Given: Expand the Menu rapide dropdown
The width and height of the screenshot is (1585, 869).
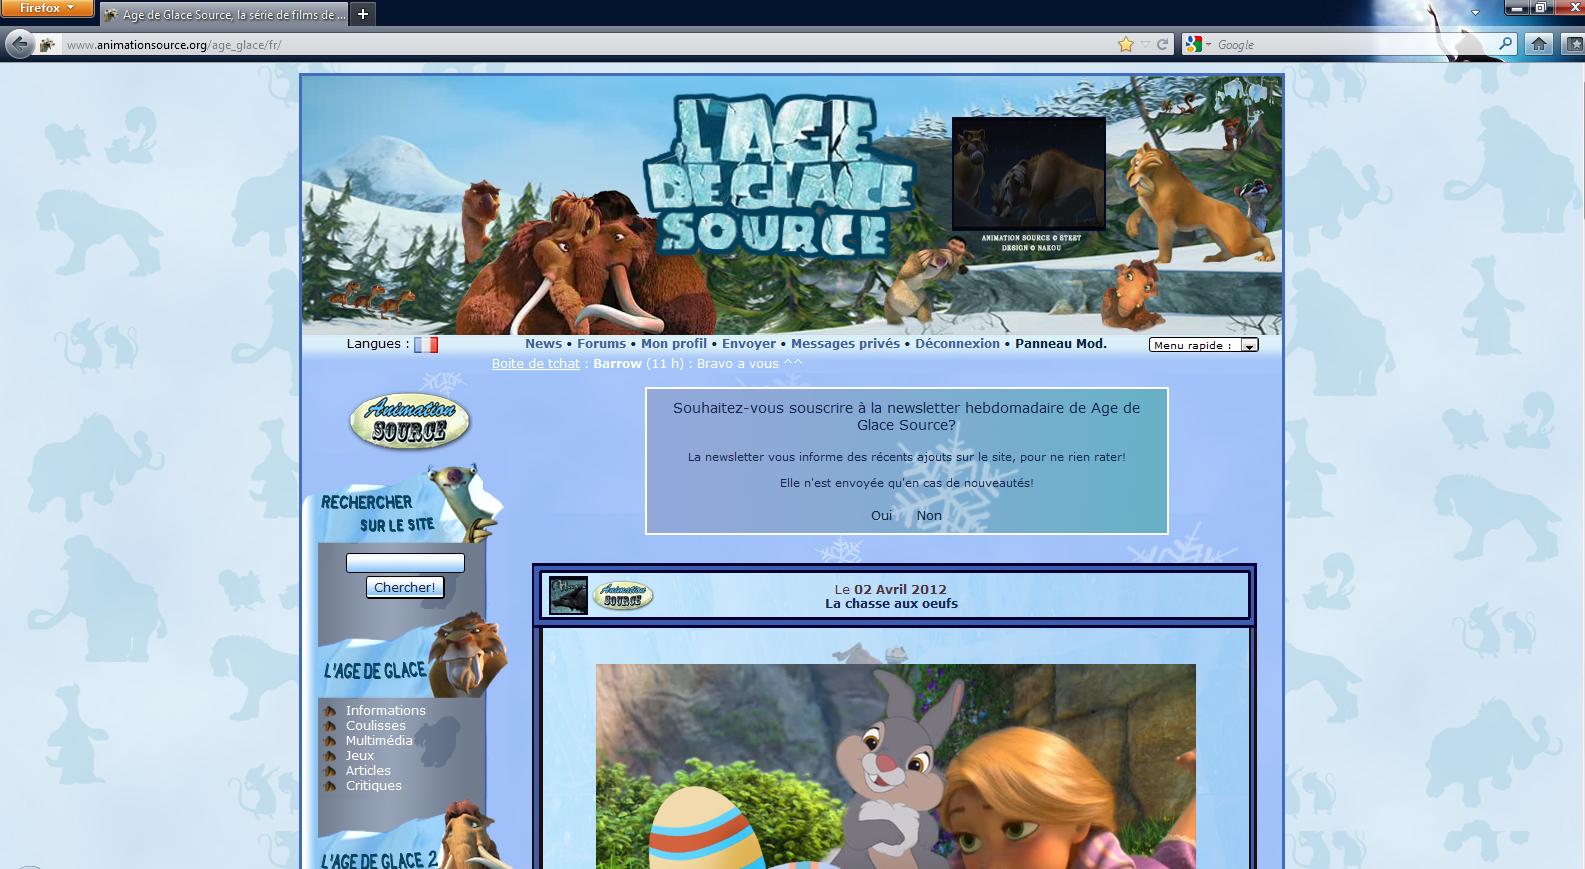Looking at the screenshot, I should (1204, 345).
